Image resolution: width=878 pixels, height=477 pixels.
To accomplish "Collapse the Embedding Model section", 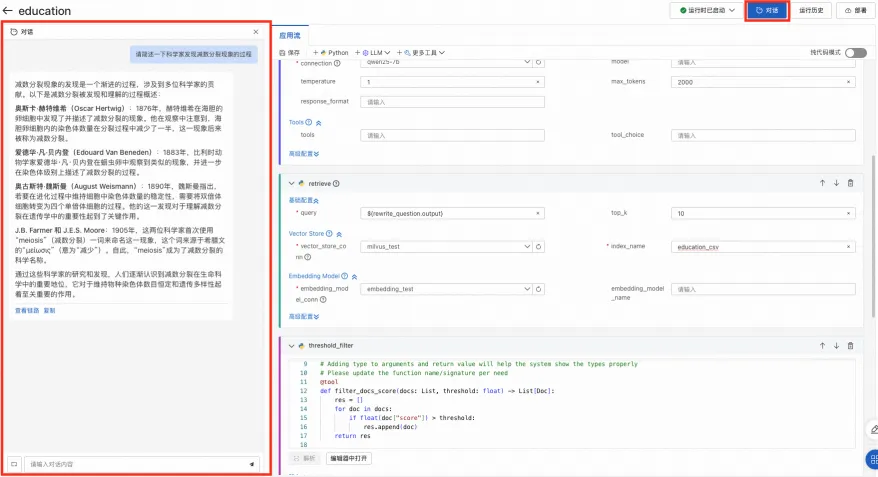I will point(354,277).
